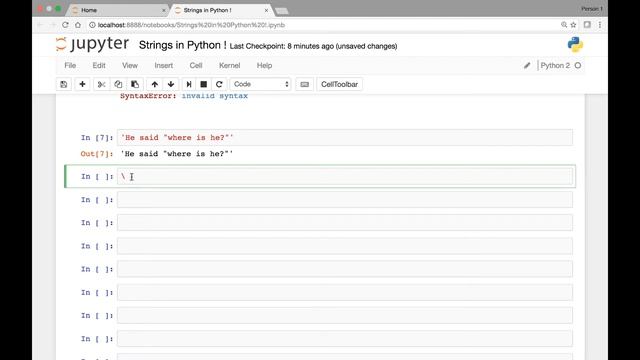The image size is (640, 360).
Task: Click the browser address bar URL
Action: click(x=191, y=25)
